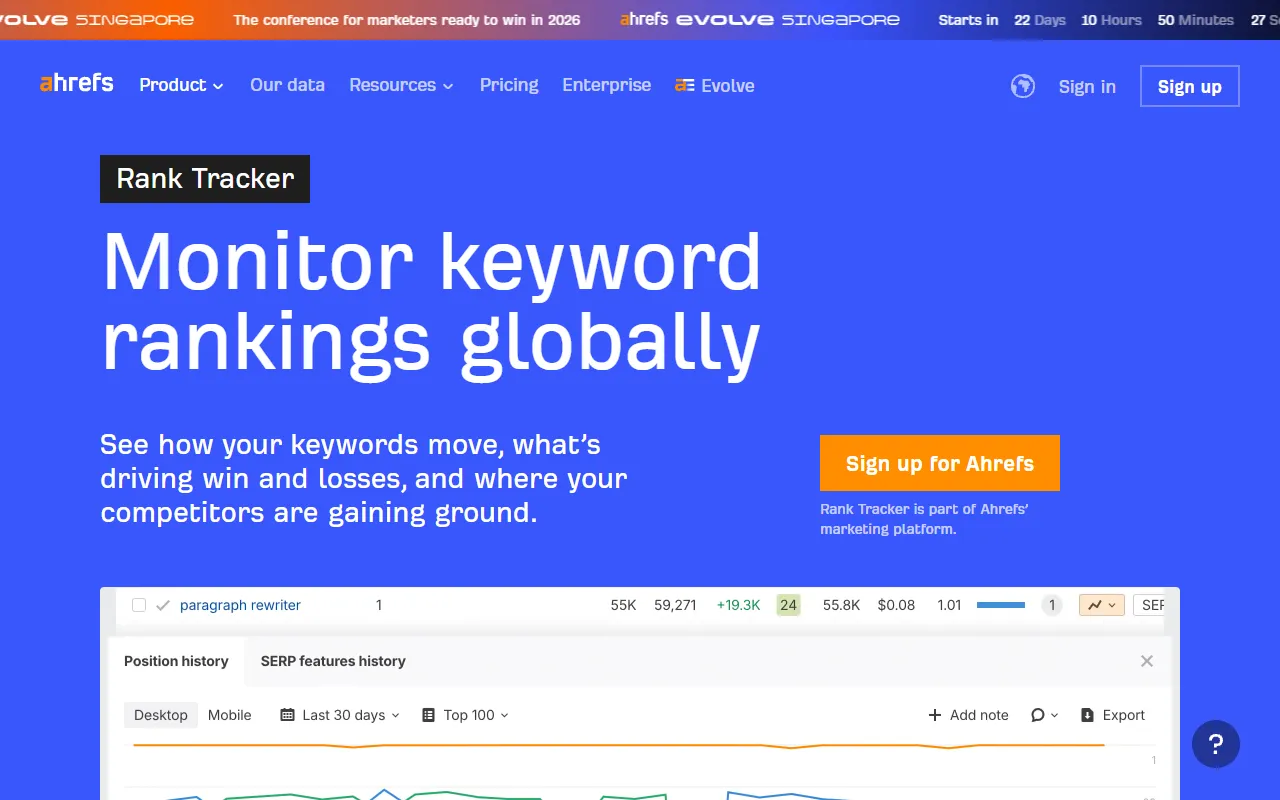Click the Export button text

coord(1124,715)
